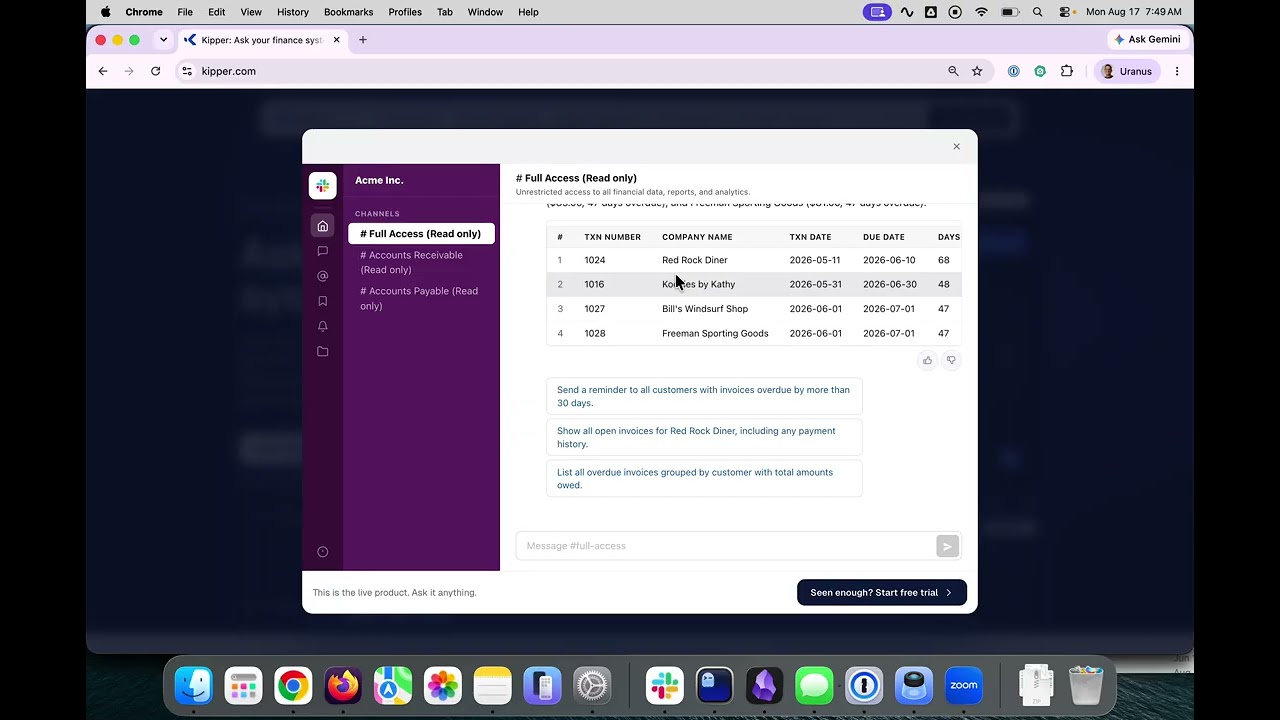Image resolution: width=1280 pixels, height=720 pixels.
Task: Click the Bill's Windsurf Shop company cell
Action: pyautogui.click(x=705, y=309)
